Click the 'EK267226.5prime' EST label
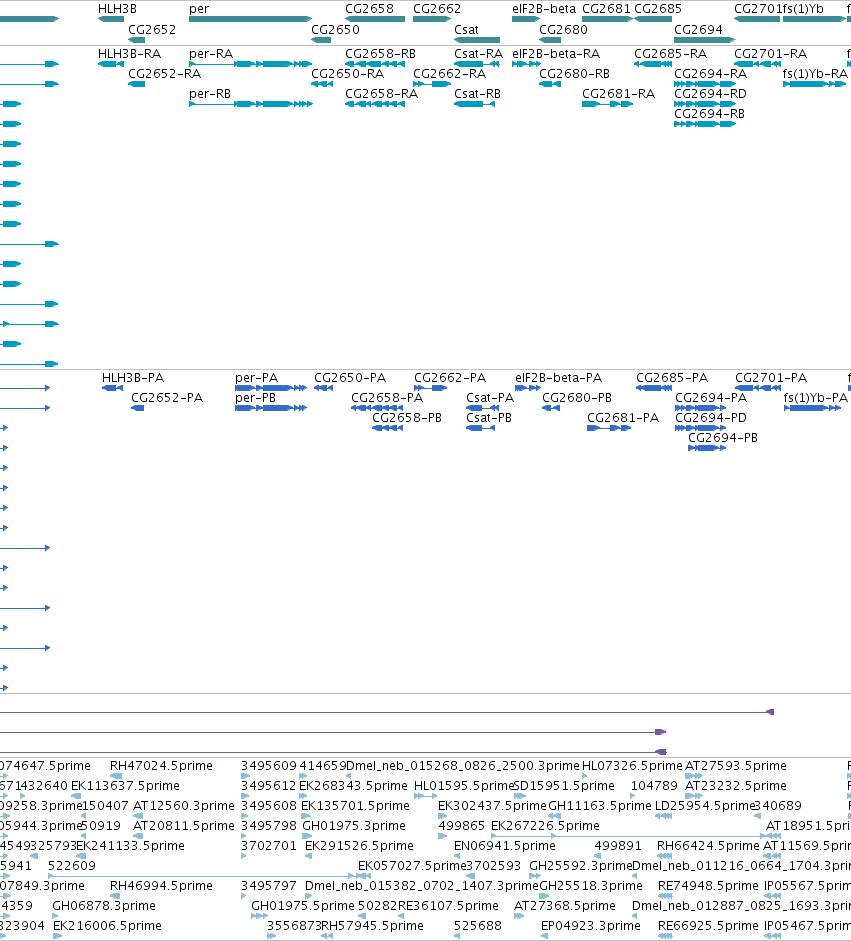This screenshot has width=851, height=941. [545, 826]
